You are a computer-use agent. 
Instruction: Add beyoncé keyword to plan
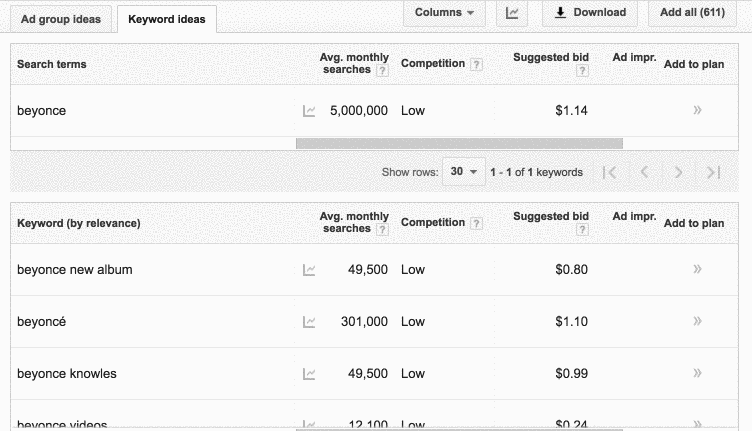[697, 321]
